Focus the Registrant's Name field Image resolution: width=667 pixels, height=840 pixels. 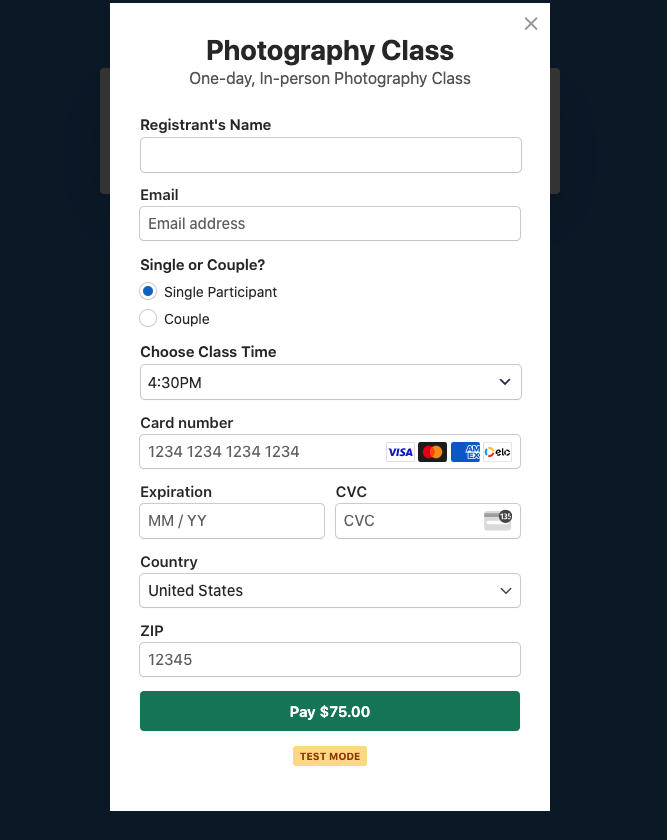coord(330,155)
